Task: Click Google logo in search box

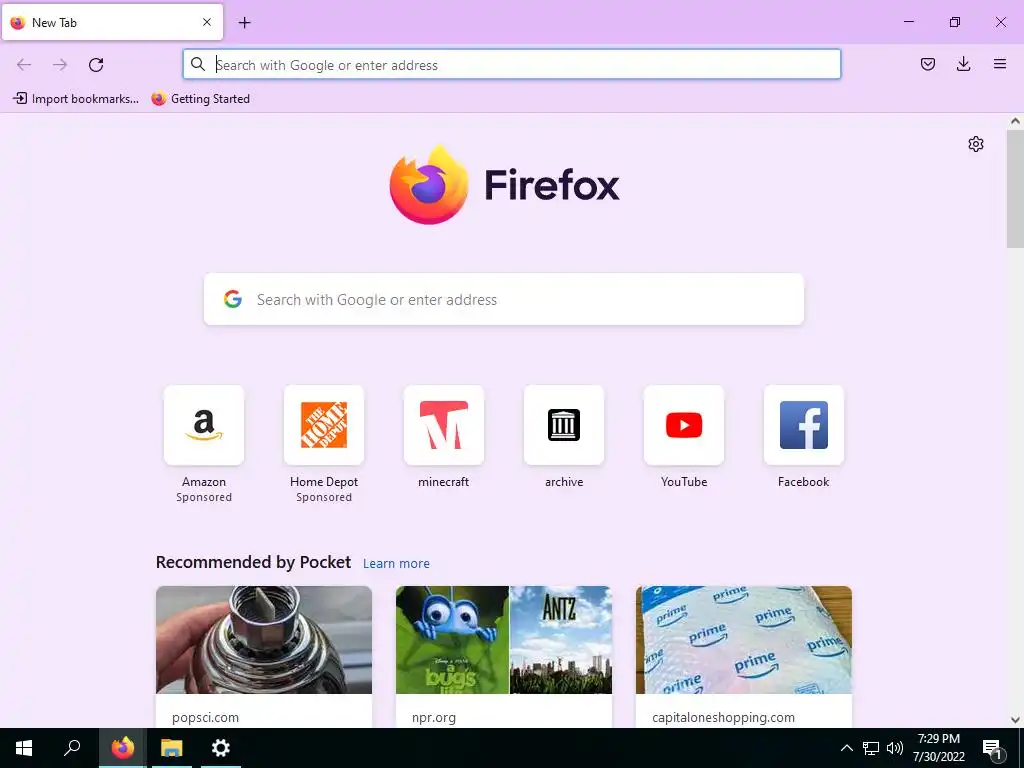Action: pyautogui.click(x=232, y=299)
